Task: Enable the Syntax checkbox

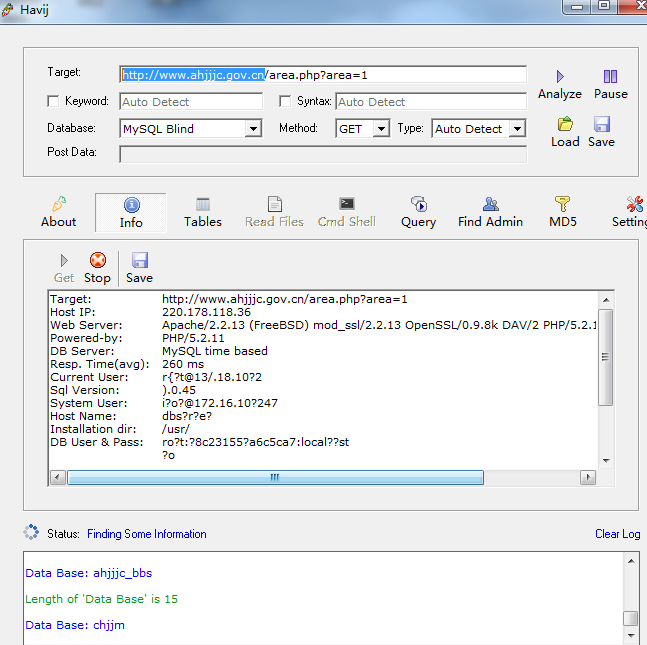Action: click(x=285, y=101)
